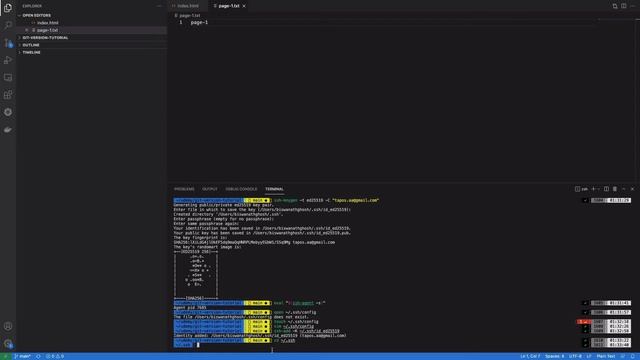Open index.html from Open Editors list
This screenshot has height=360, width=640.
click(x=47, y=23)
